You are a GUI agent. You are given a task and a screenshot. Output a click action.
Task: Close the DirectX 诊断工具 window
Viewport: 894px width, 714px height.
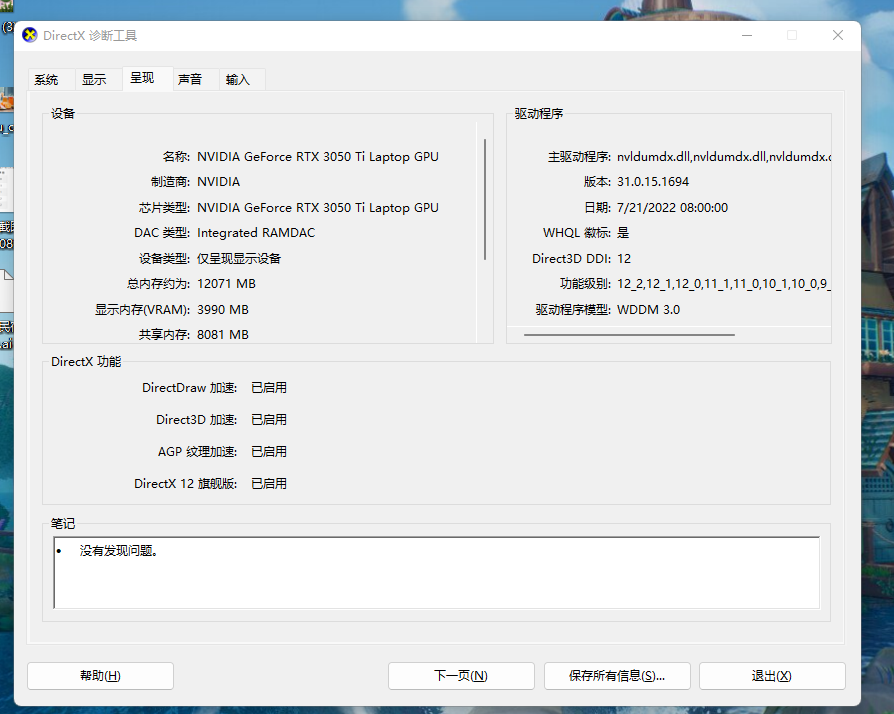838,36
